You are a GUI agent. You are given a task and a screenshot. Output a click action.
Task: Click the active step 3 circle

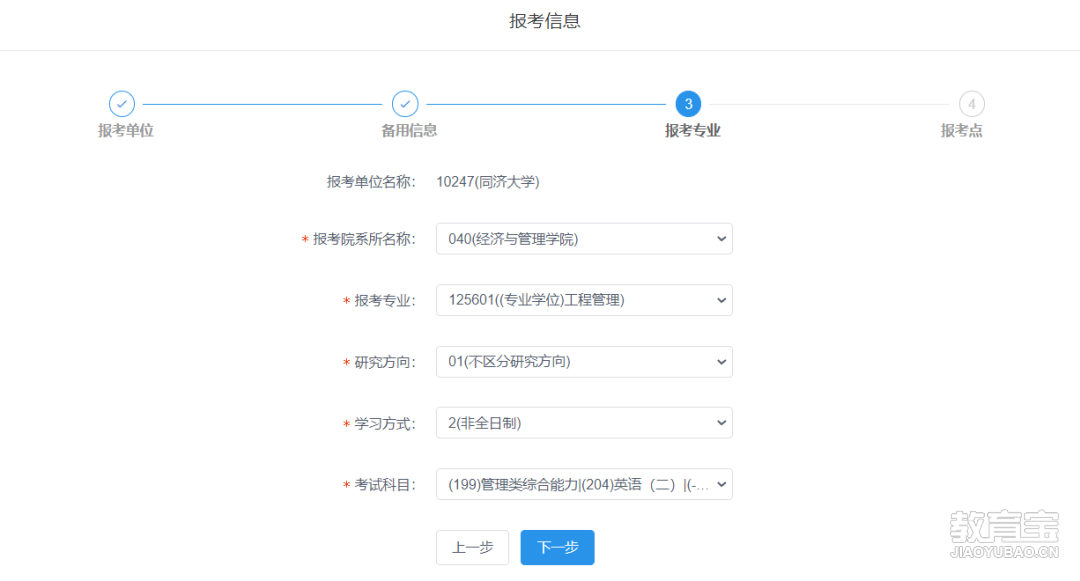pyautogui.click(x=688, y=104)
